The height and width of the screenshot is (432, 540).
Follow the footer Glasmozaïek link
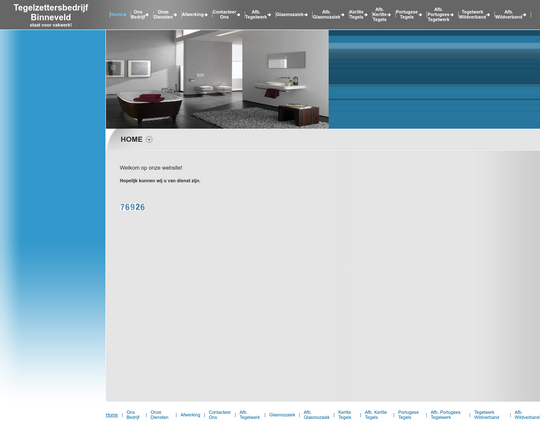282,415
